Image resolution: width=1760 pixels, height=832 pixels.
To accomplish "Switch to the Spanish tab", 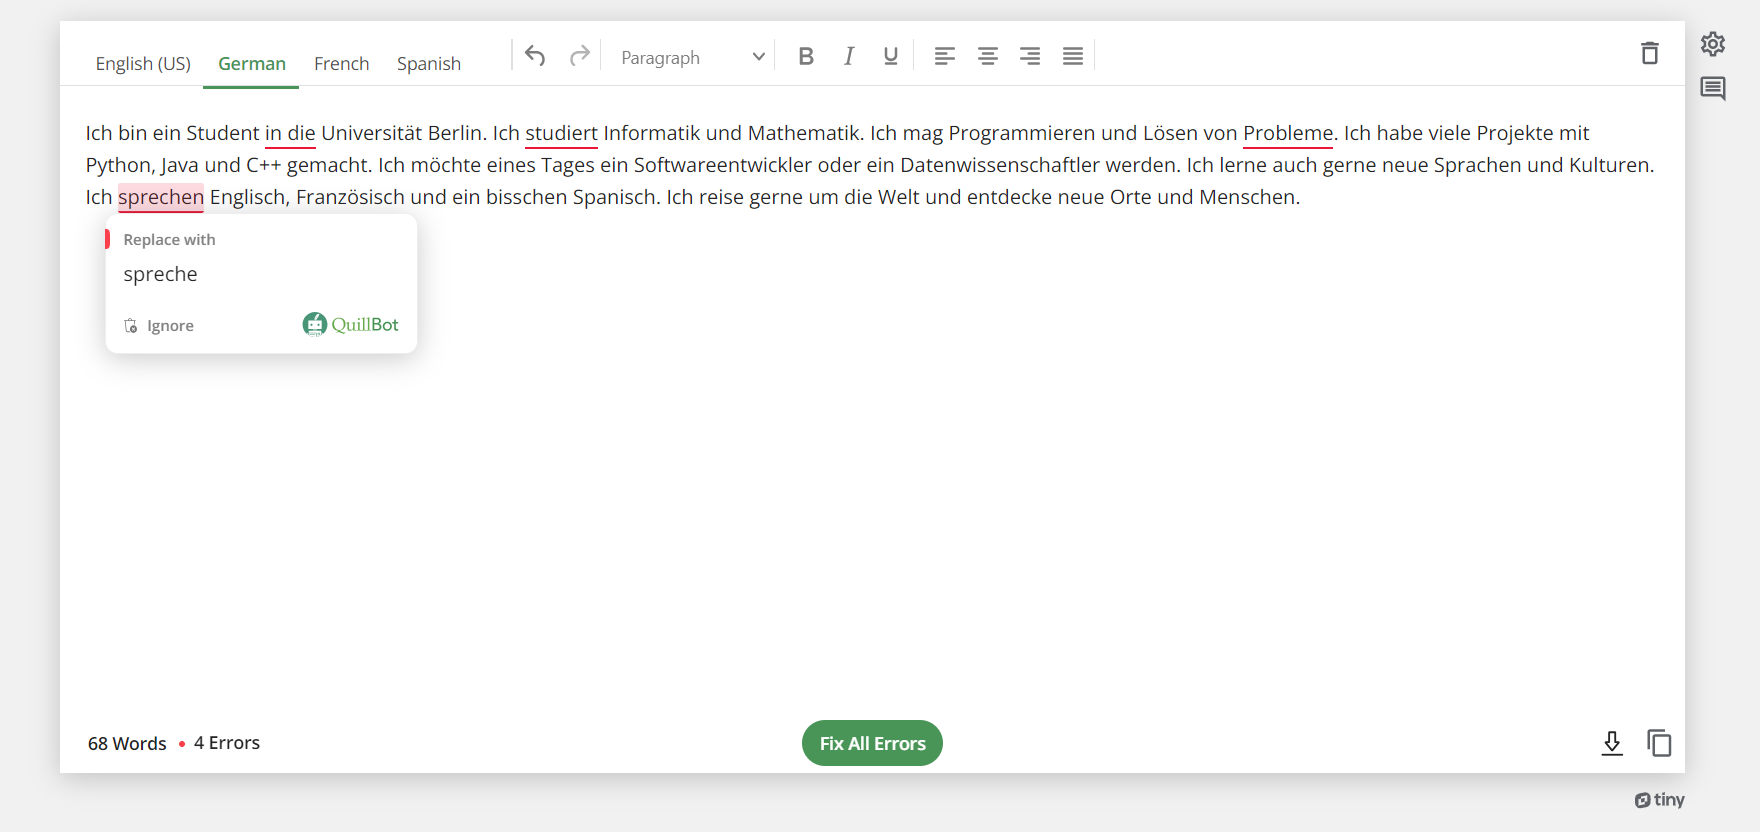I will 429,63.
